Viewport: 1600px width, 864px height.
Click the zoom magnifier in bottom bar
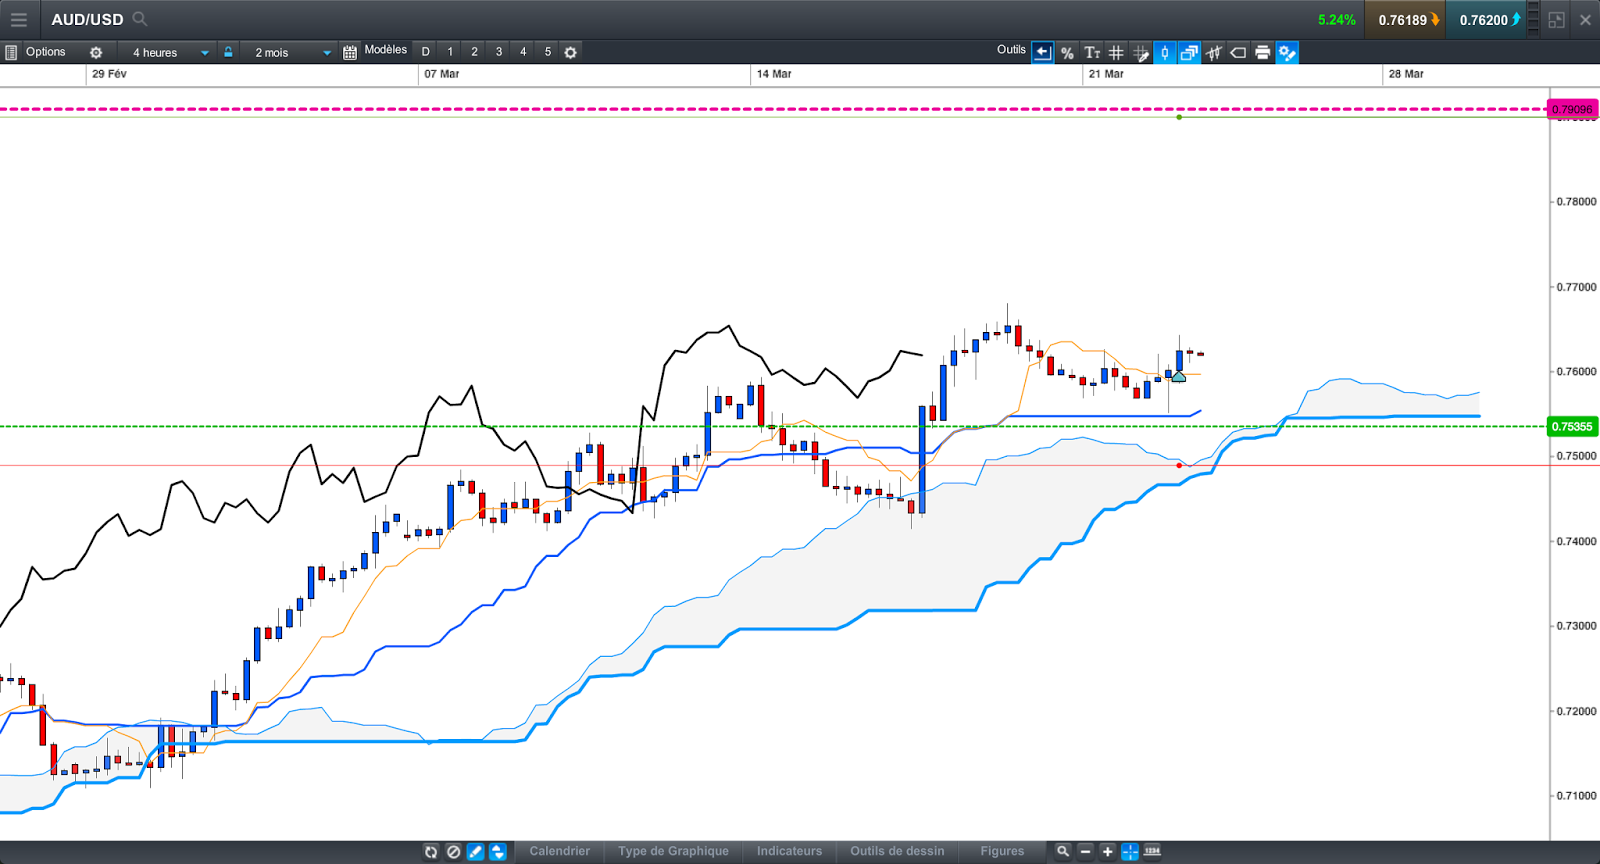1063,851
